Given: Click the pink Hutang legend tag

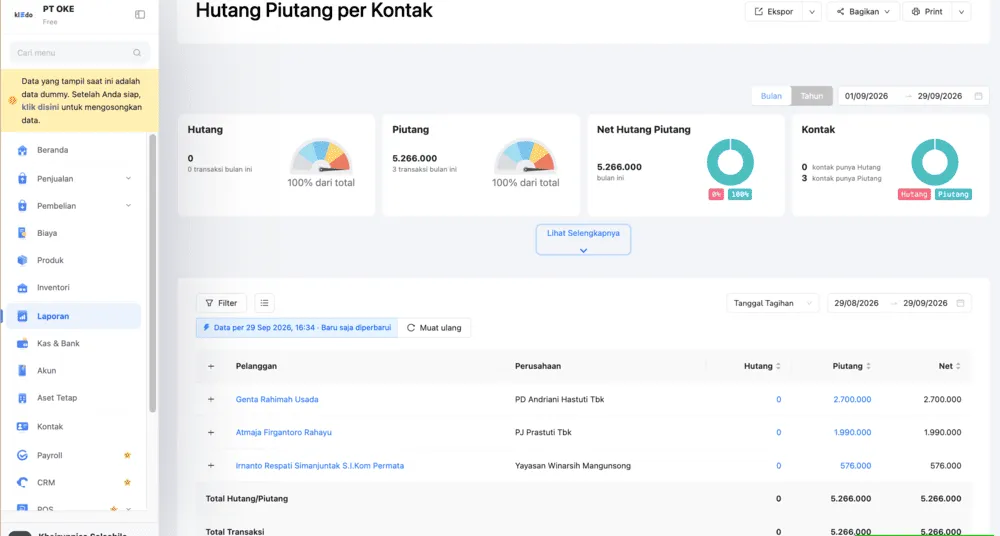Looking at the screenshot, I should click(x=915, y=194).
